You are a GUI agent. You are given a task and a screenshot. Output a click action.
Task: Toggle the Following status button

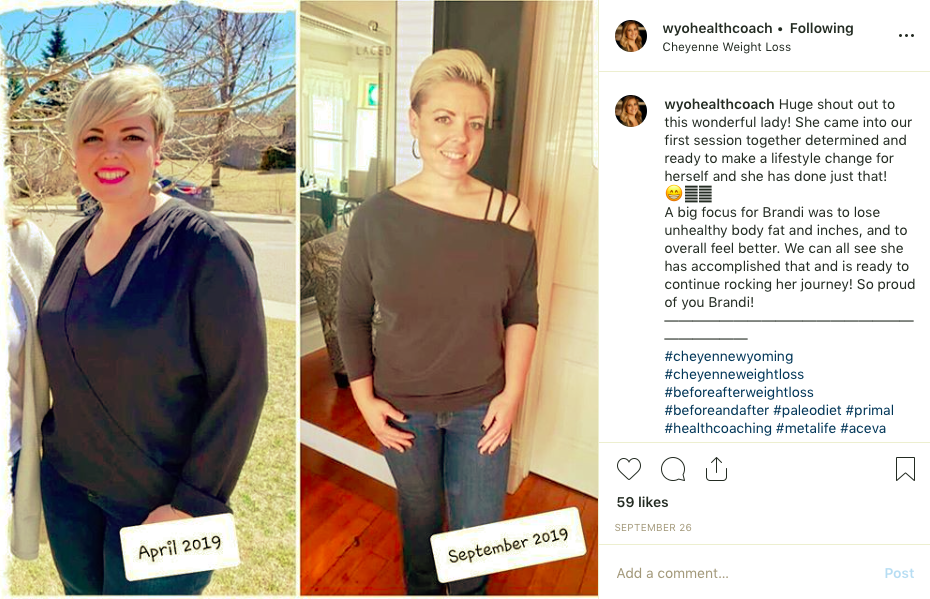click(821, 28)
